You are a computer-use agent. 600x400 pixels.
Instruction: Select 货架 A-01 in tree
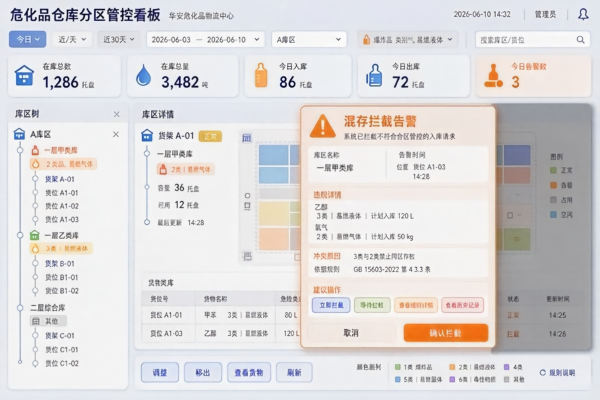(x=60, y=179)
